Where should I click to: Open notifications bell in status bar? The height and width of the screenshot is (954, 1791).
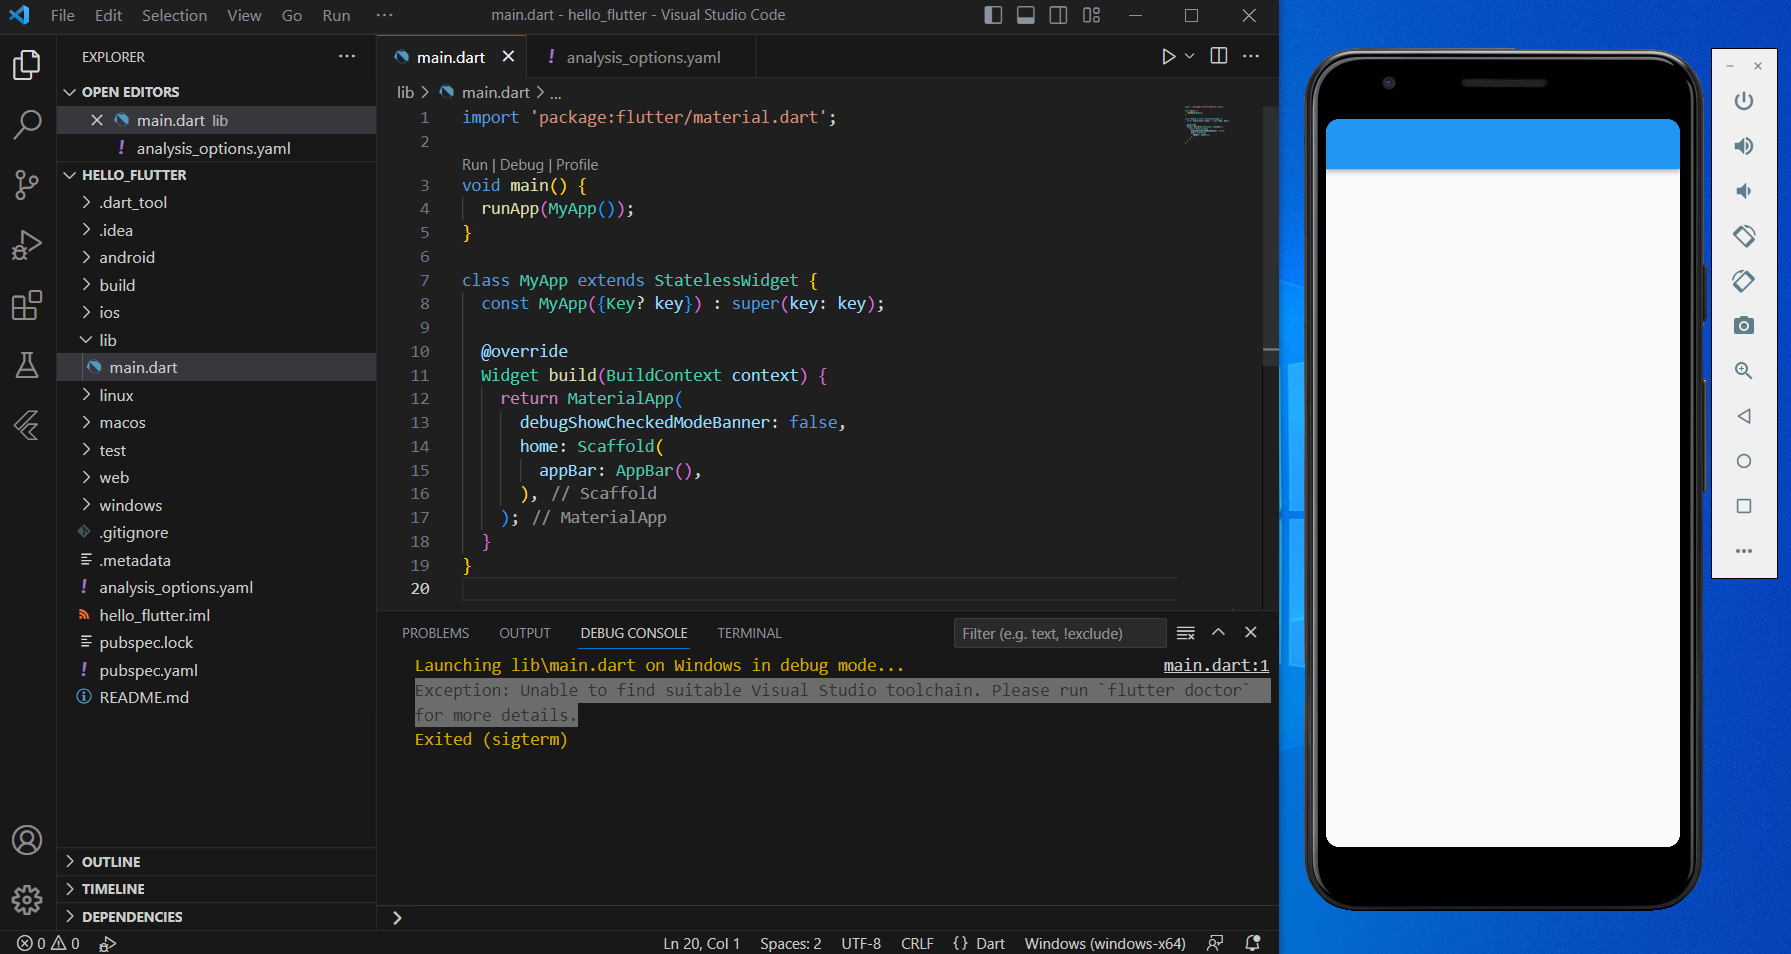pos(1252,943)
